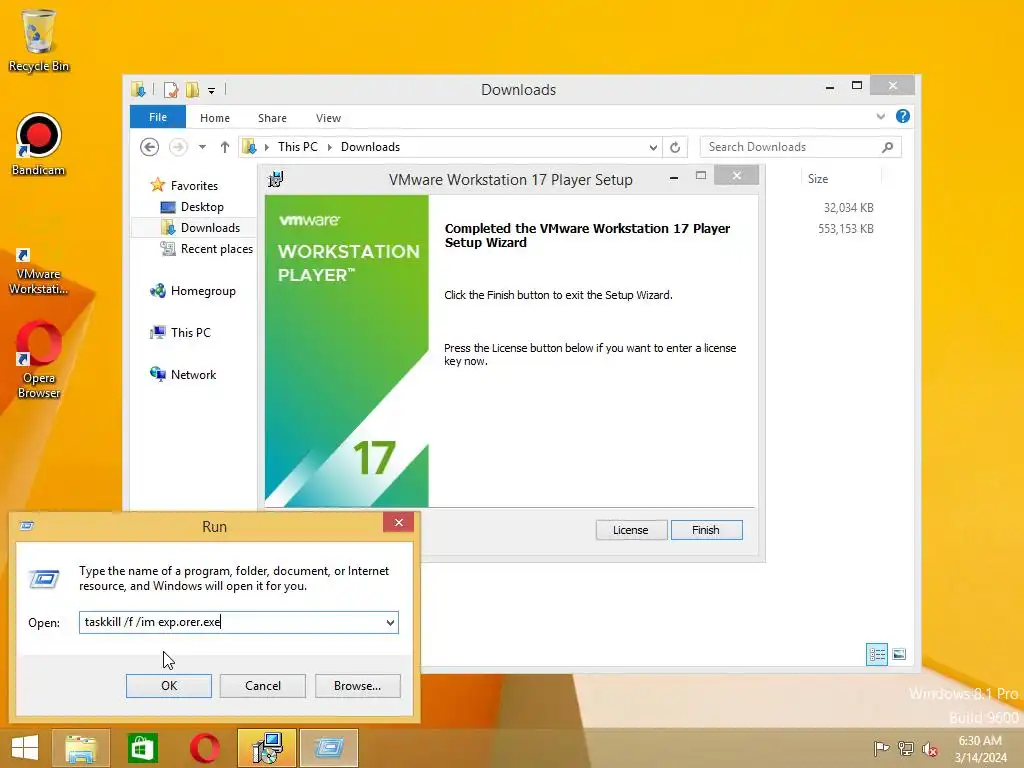Screen dimensions: 1024x768
Task: Click muted volume tray icon
Action: (930, 749)
